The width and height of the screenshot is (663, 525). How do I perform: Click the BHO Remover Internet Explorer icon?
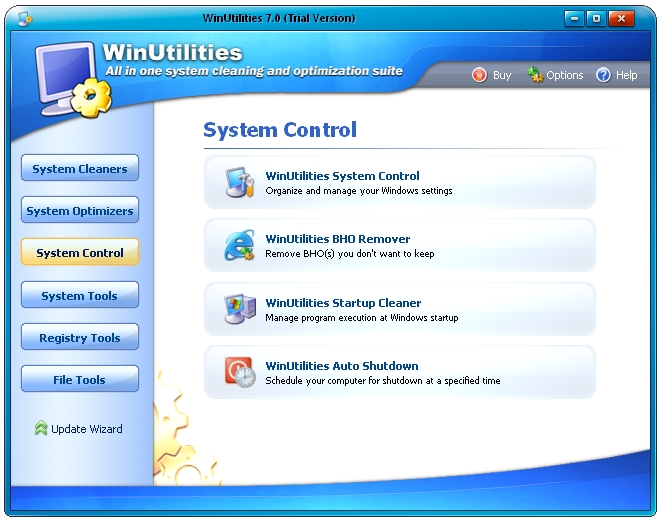(x=240, y=245)
